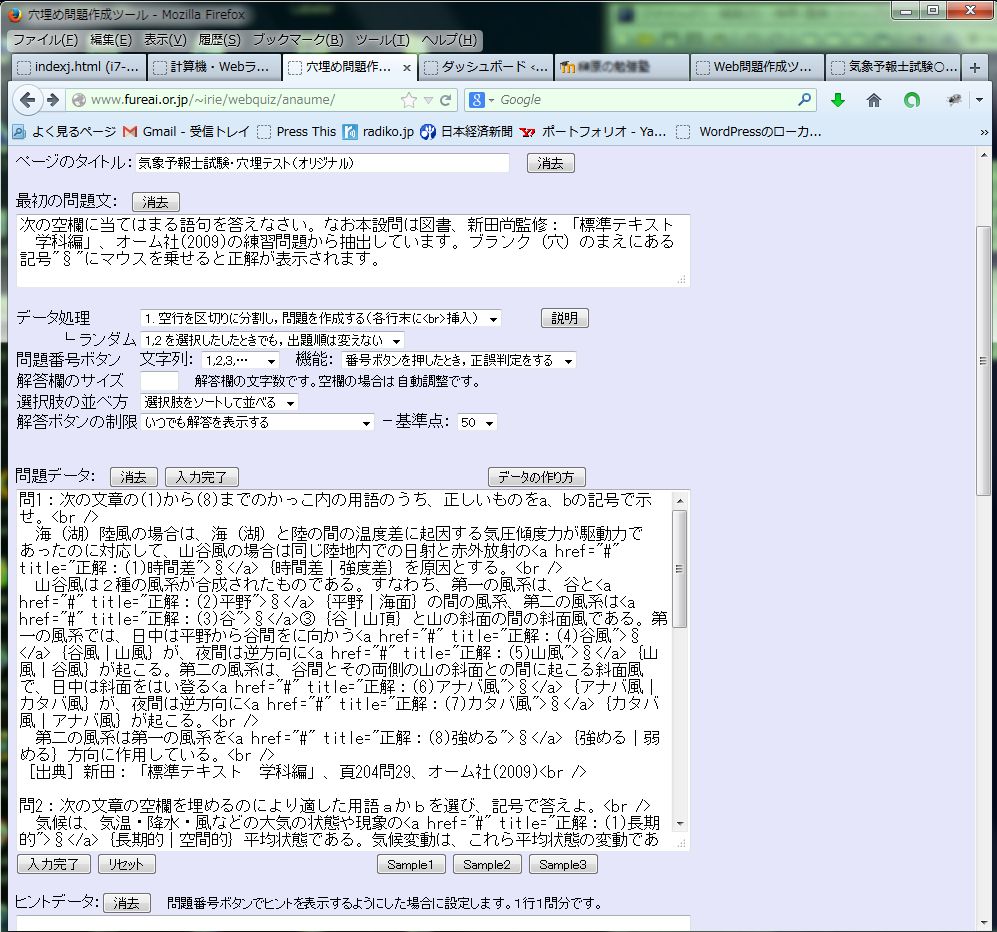Click problem data textarea scrollbar thumb
Image resolution: width=997 pixels, height=932 pixels.
679,568
